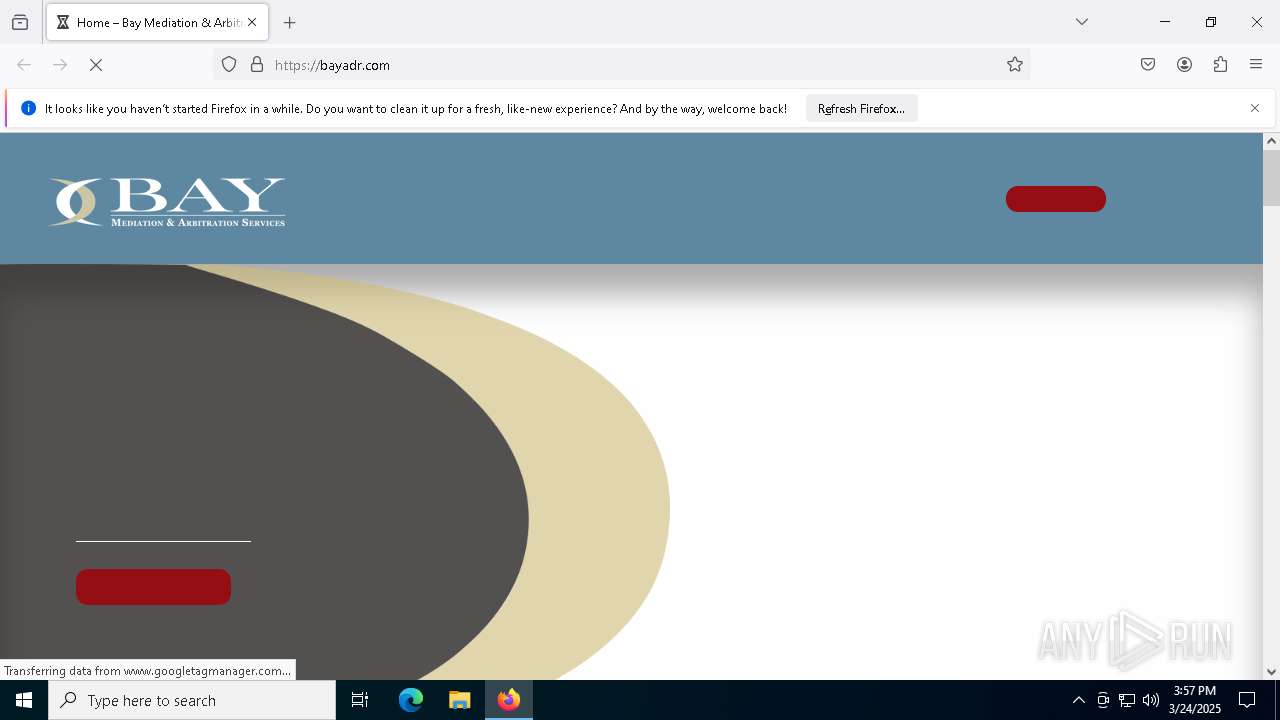The width and height of the screenshot is (1280, 720).
Task: Focus the bayadr.com address bar
Action: (620, 65)
